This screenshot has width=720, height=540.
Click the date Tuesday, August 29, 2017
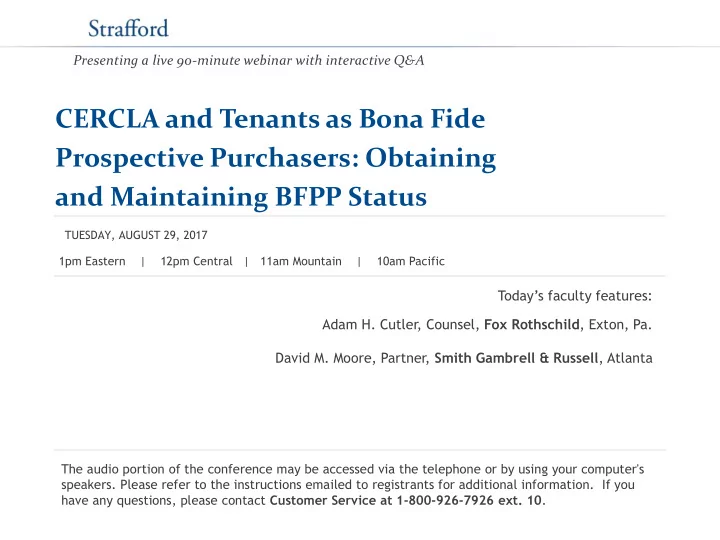click(x=136, y=235)
